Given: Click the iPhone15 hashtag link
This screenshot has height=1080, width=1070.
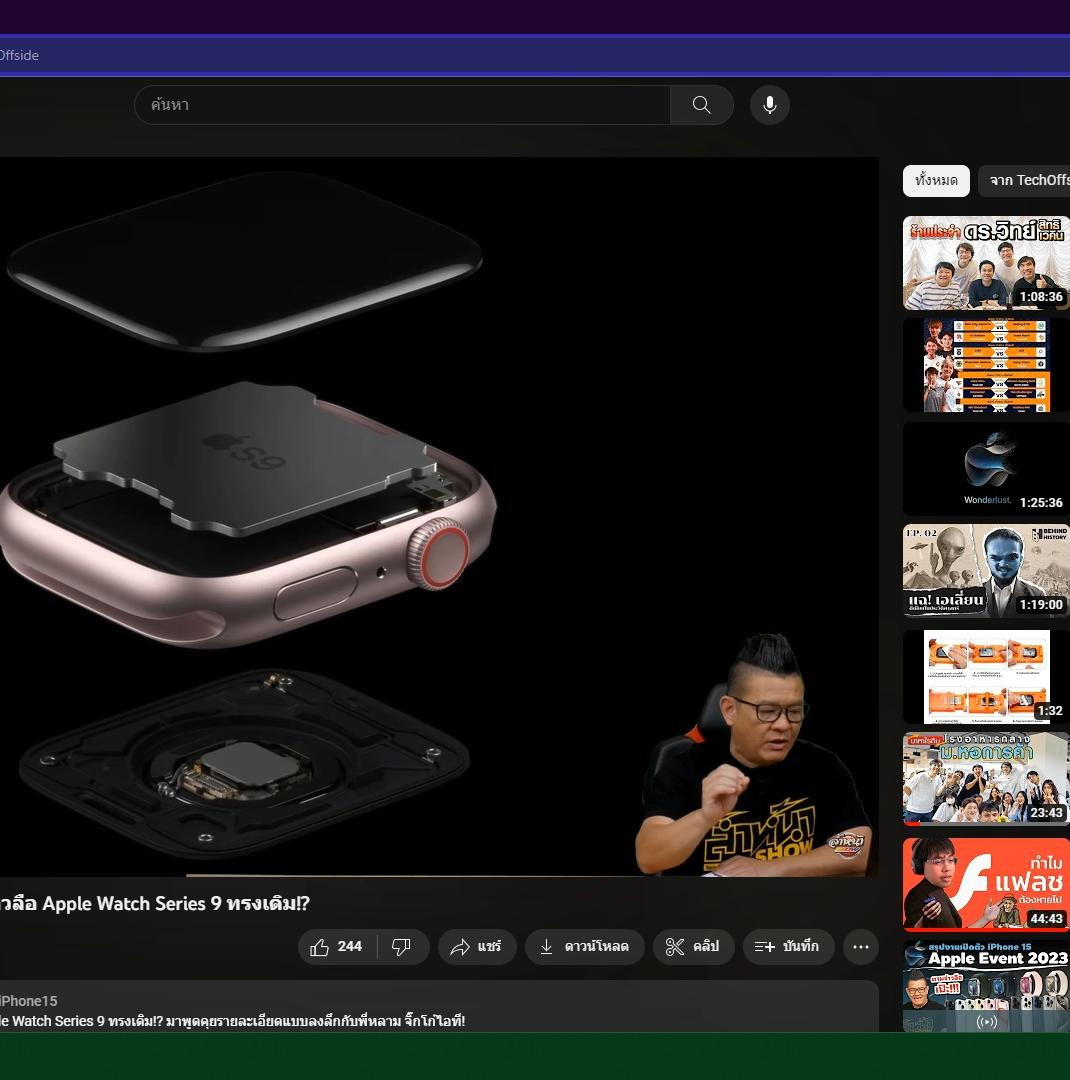Looking at the screenshot, I should coord(28,1001).
